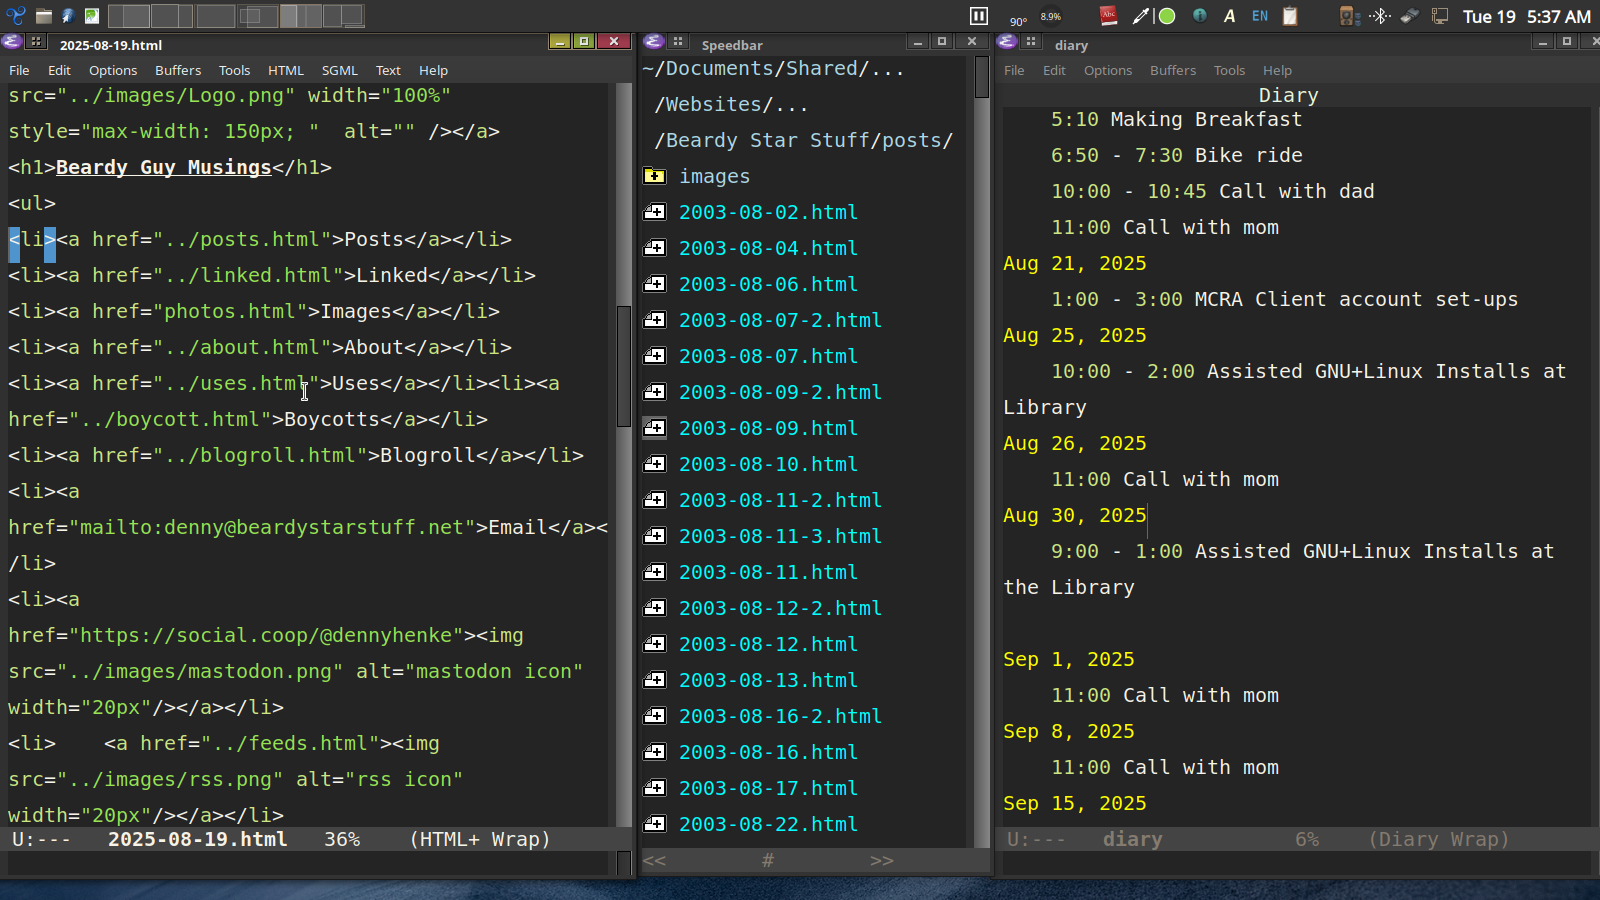Expand the 2003-08-02.html entry in Speedbar

tap(654, 212)
